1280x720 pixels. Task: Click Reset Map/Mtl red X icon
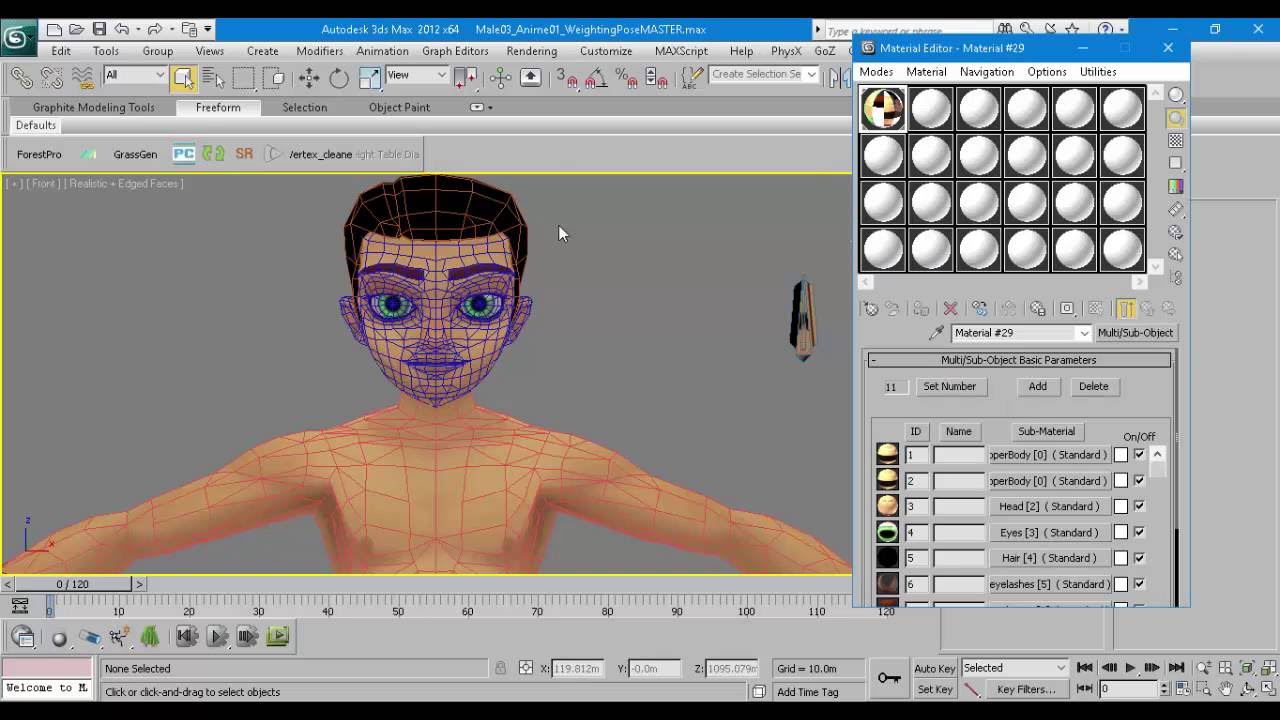(950, 309)
